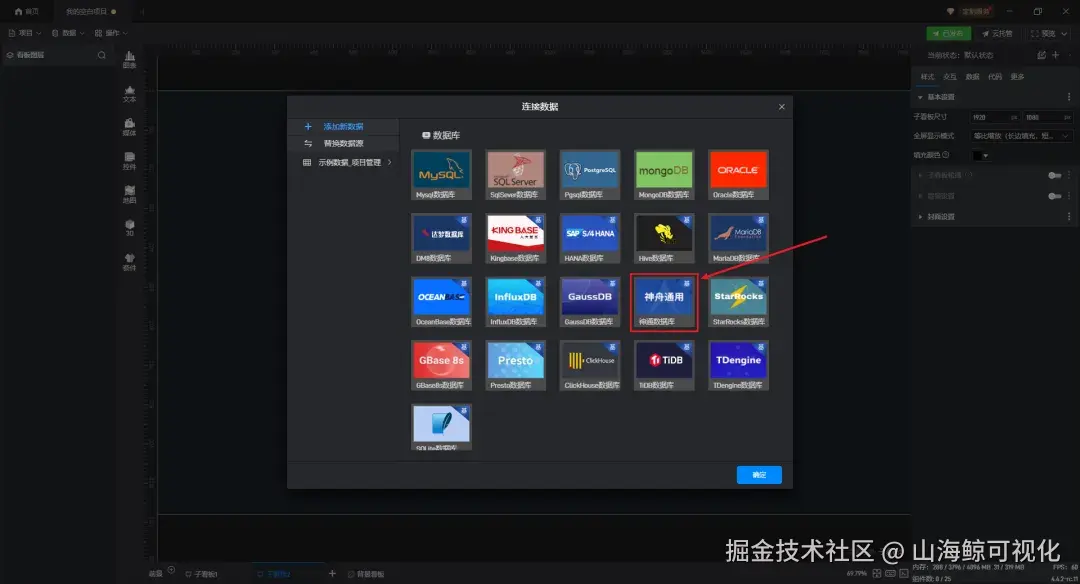Image resolution: width=1080 pixels, height=584 pixels.
Task: Close the 连接数据 dialog
Action: [782, 107]
